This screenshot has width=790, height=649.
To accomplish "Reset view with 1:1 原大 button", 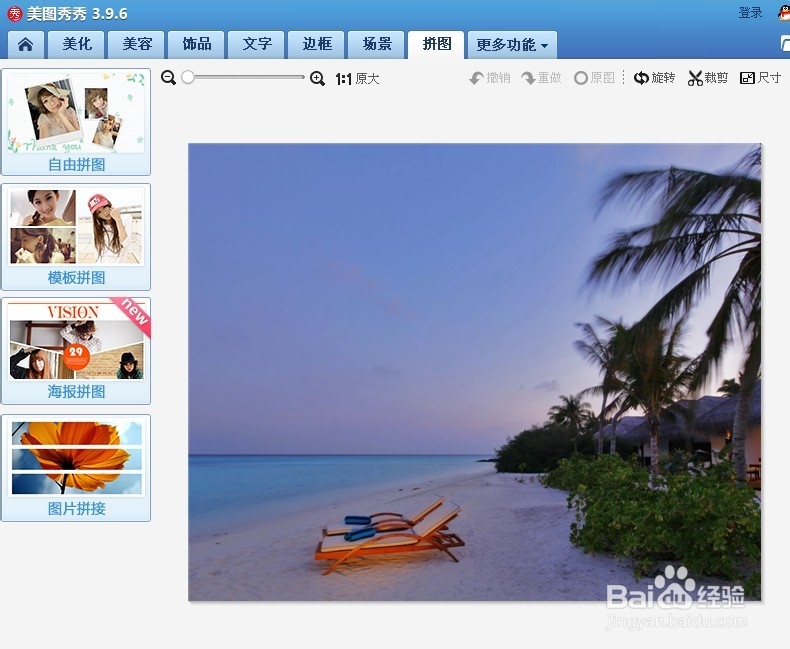I will (357, 79).
